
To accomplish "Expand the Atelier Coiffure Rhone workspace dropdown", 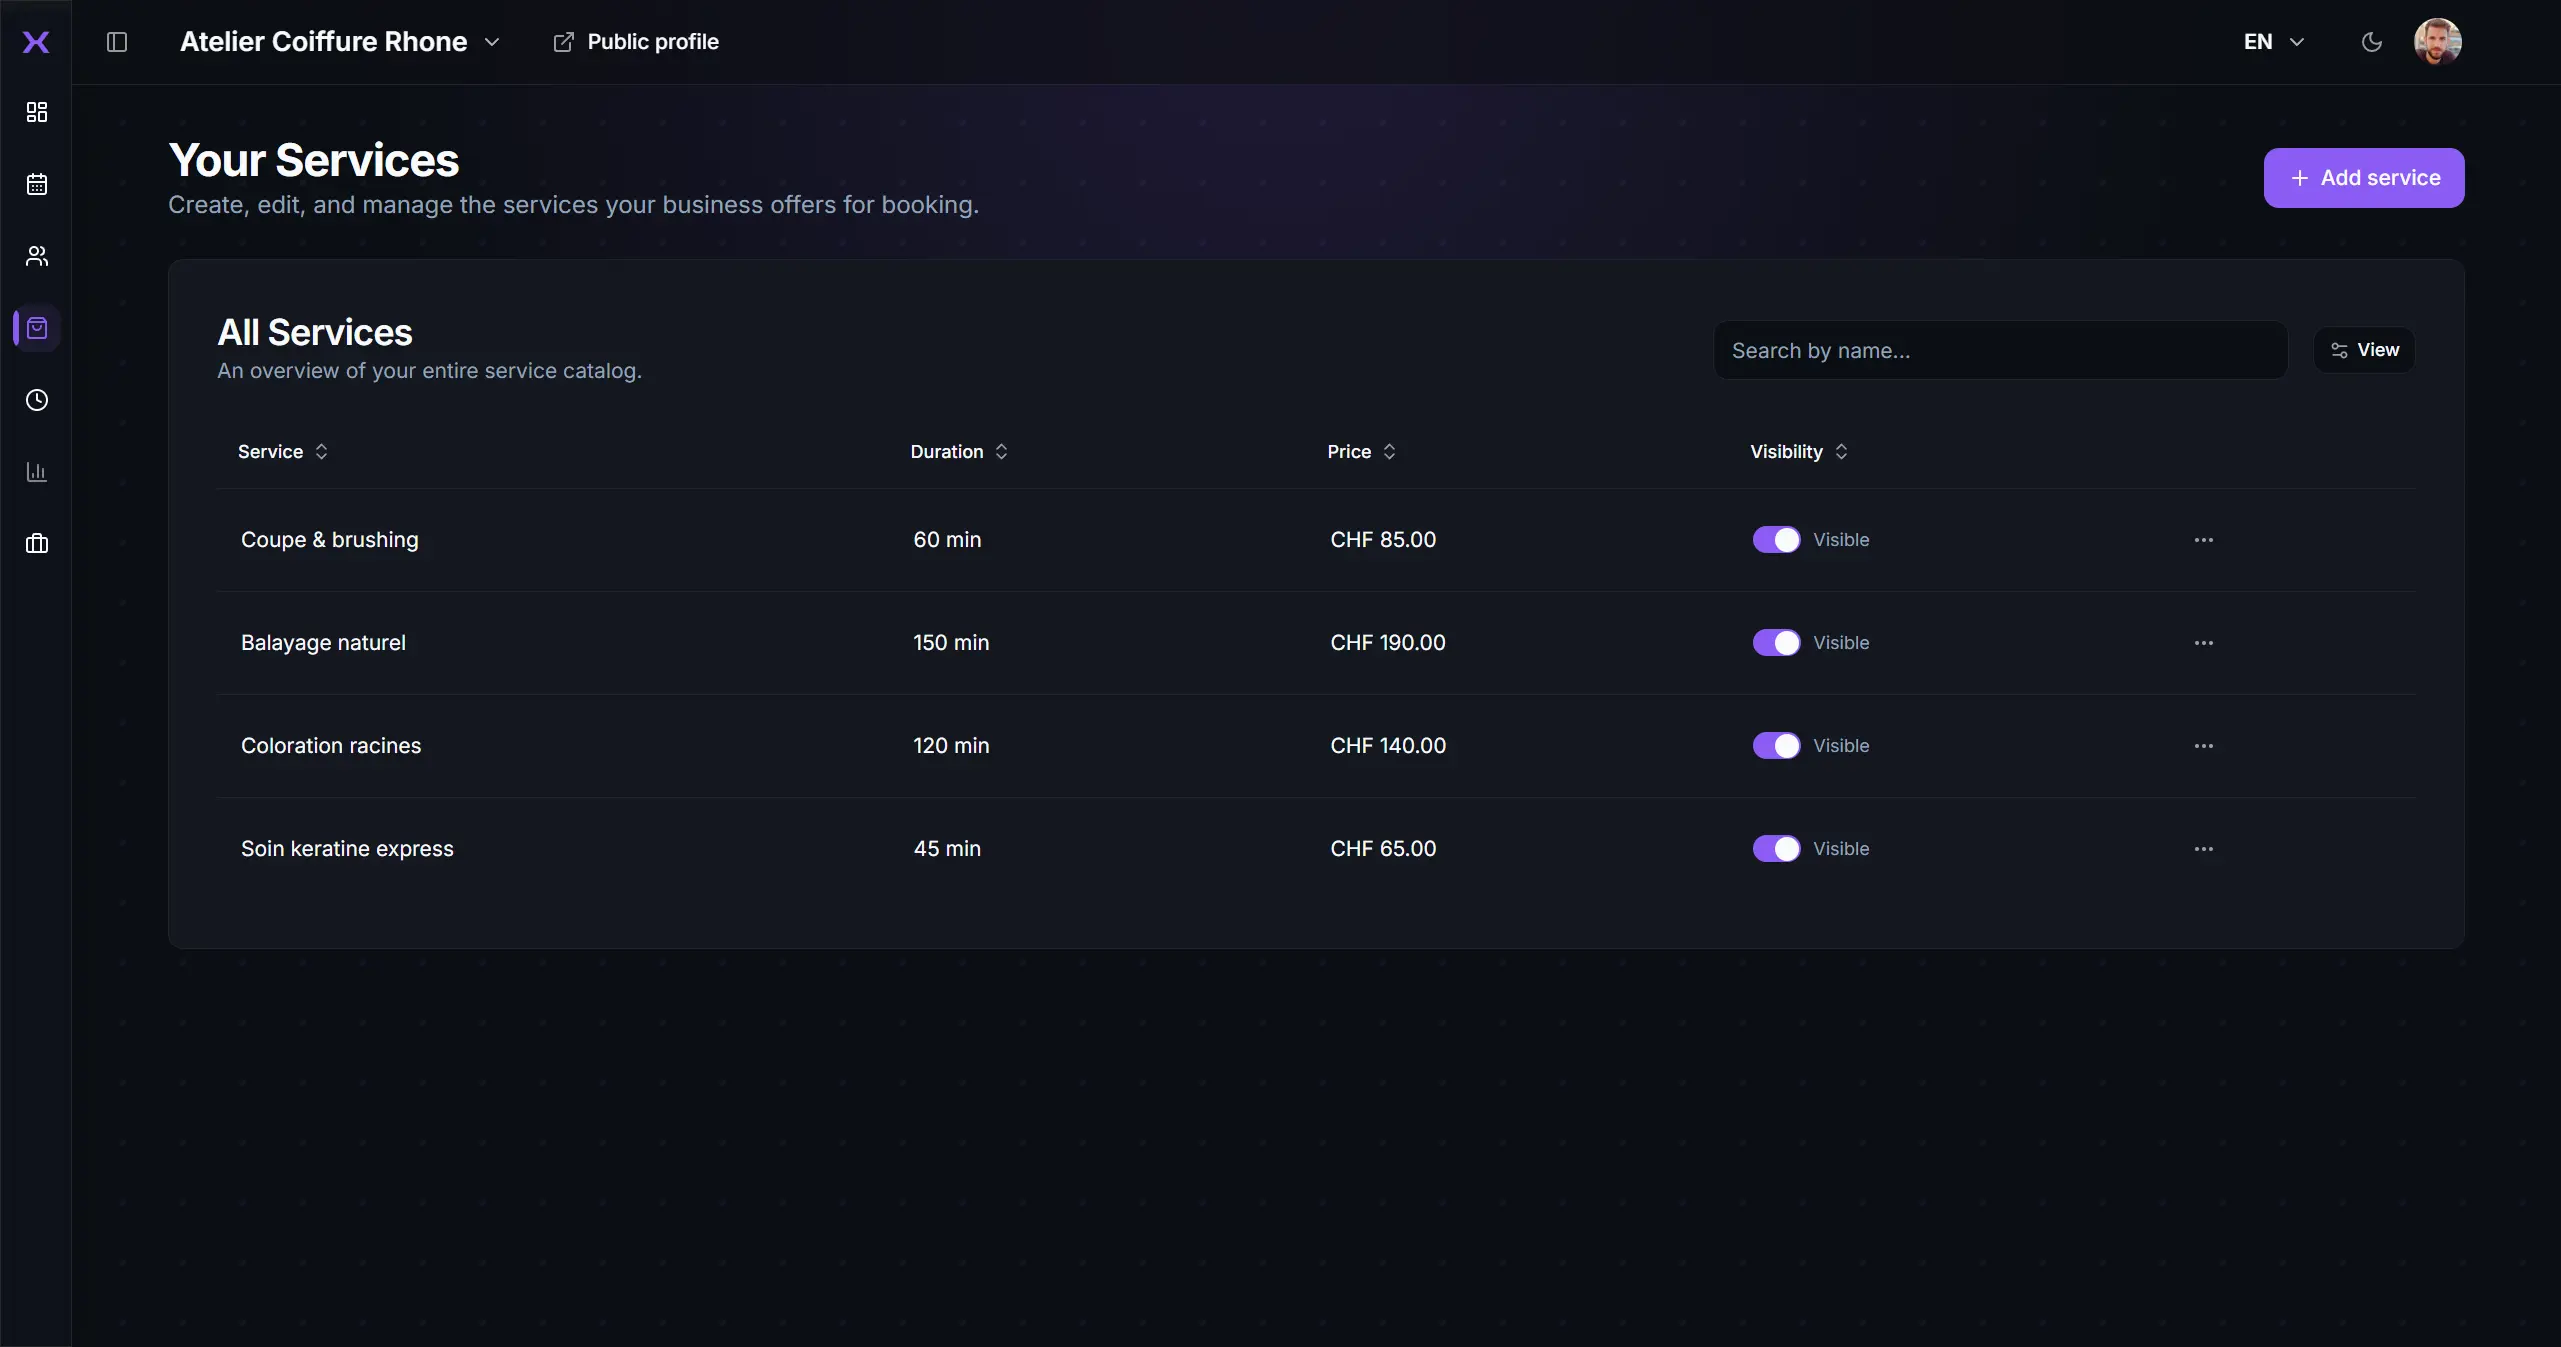I will [x=491, y=42].
